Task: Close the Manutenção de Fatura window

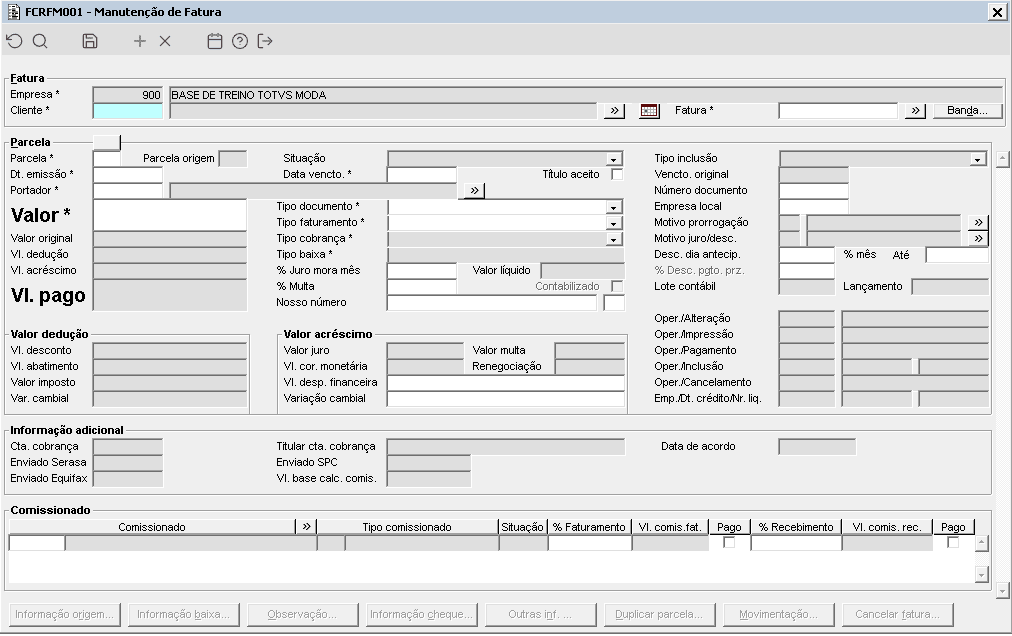Action: point(997,12)
